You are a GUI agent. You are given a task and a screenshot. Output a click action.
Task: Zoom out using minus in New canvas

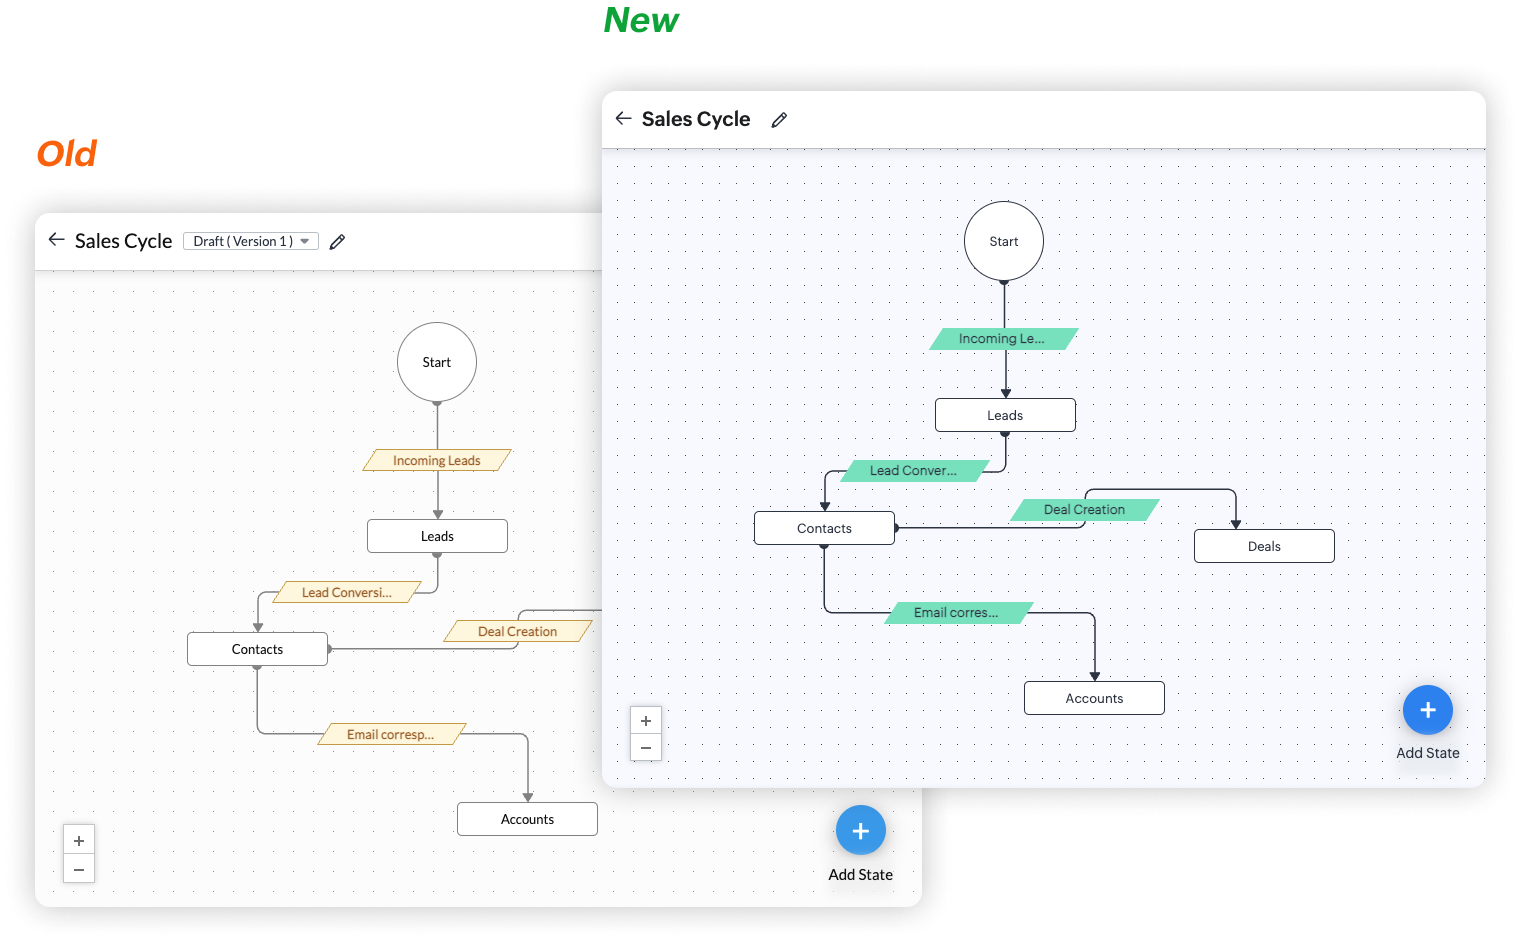pyautogui.click(x=646, y=748)
